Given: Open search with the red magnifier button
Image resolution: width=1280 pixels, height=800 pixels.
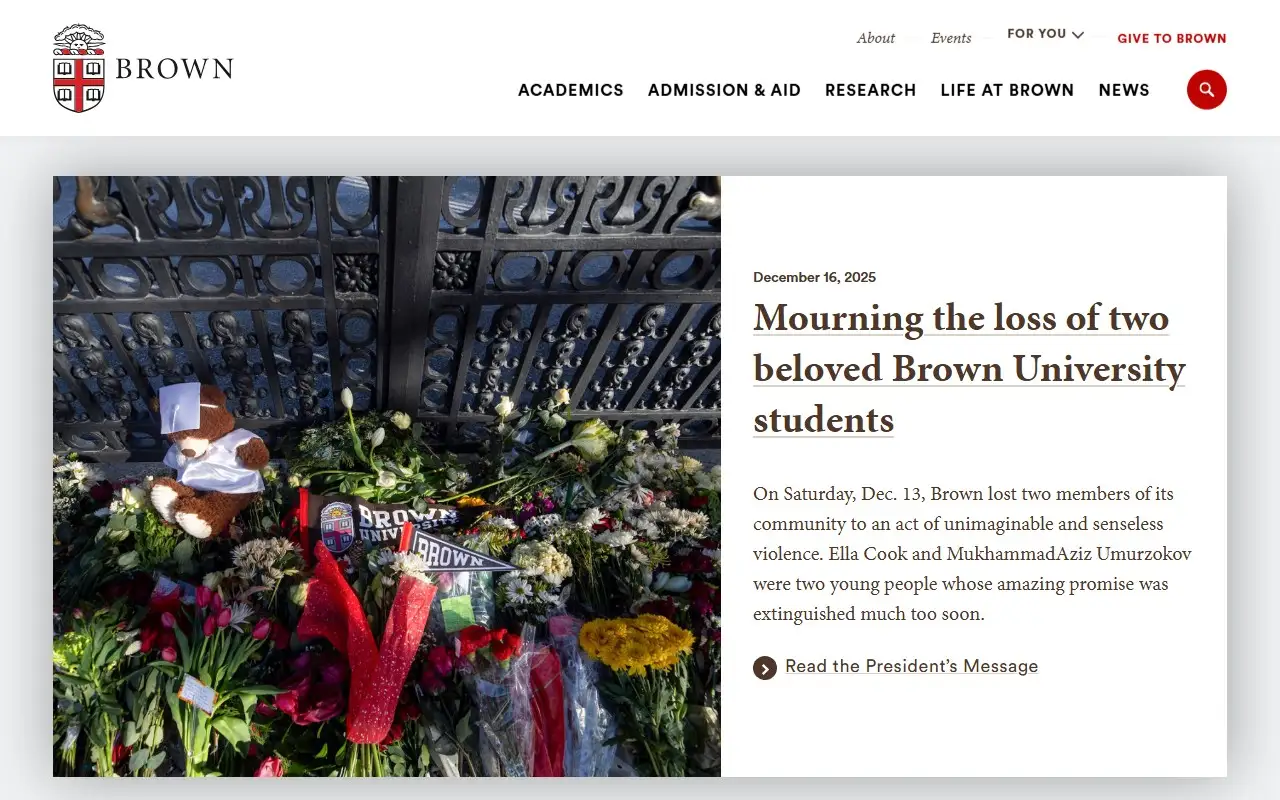Looking at the screenshot, I should click(1206, 90).
